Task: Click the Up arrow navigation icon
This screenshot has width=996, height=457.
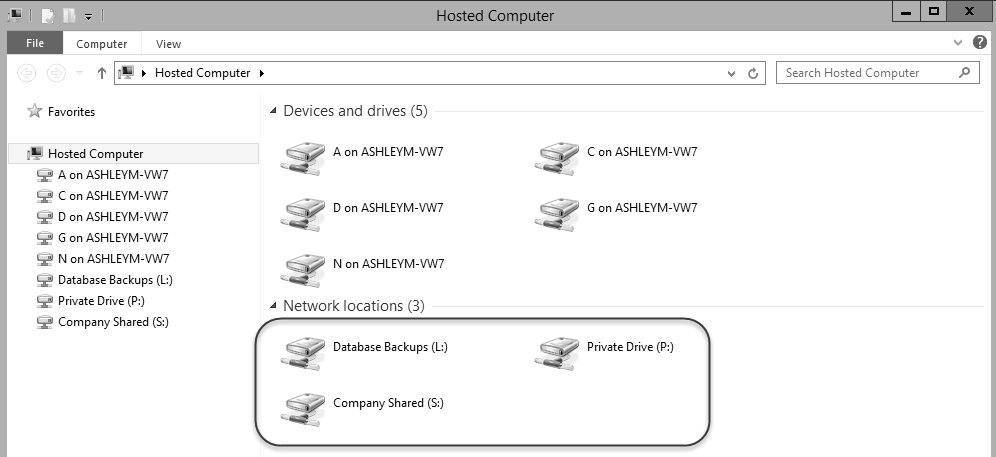Action: click(101, 73)
